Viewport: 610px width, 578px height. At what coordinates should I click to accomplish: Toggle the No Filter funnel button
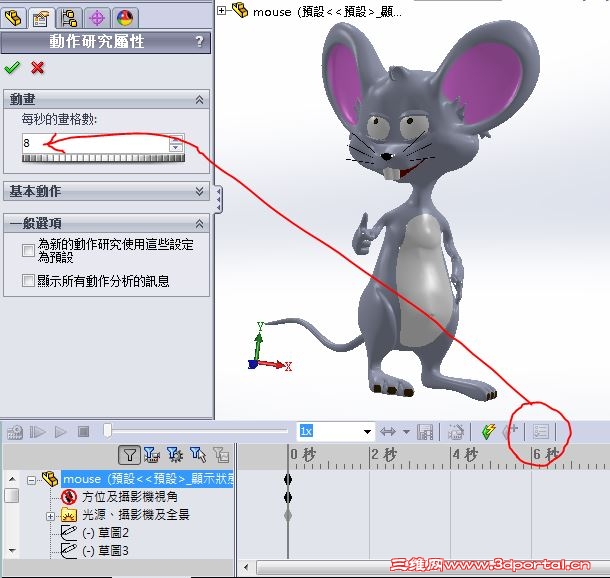click(129, 454)
